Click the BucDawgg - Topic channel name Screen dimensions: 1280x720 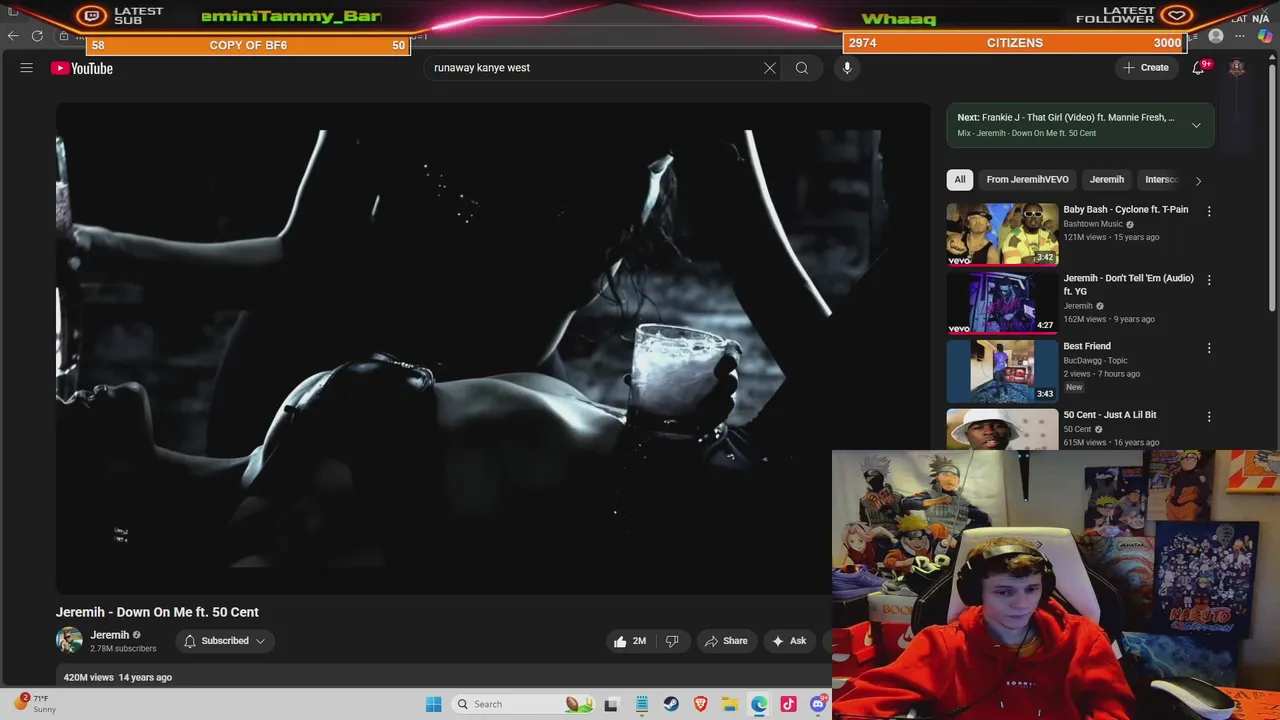[x=1095, y=360]
